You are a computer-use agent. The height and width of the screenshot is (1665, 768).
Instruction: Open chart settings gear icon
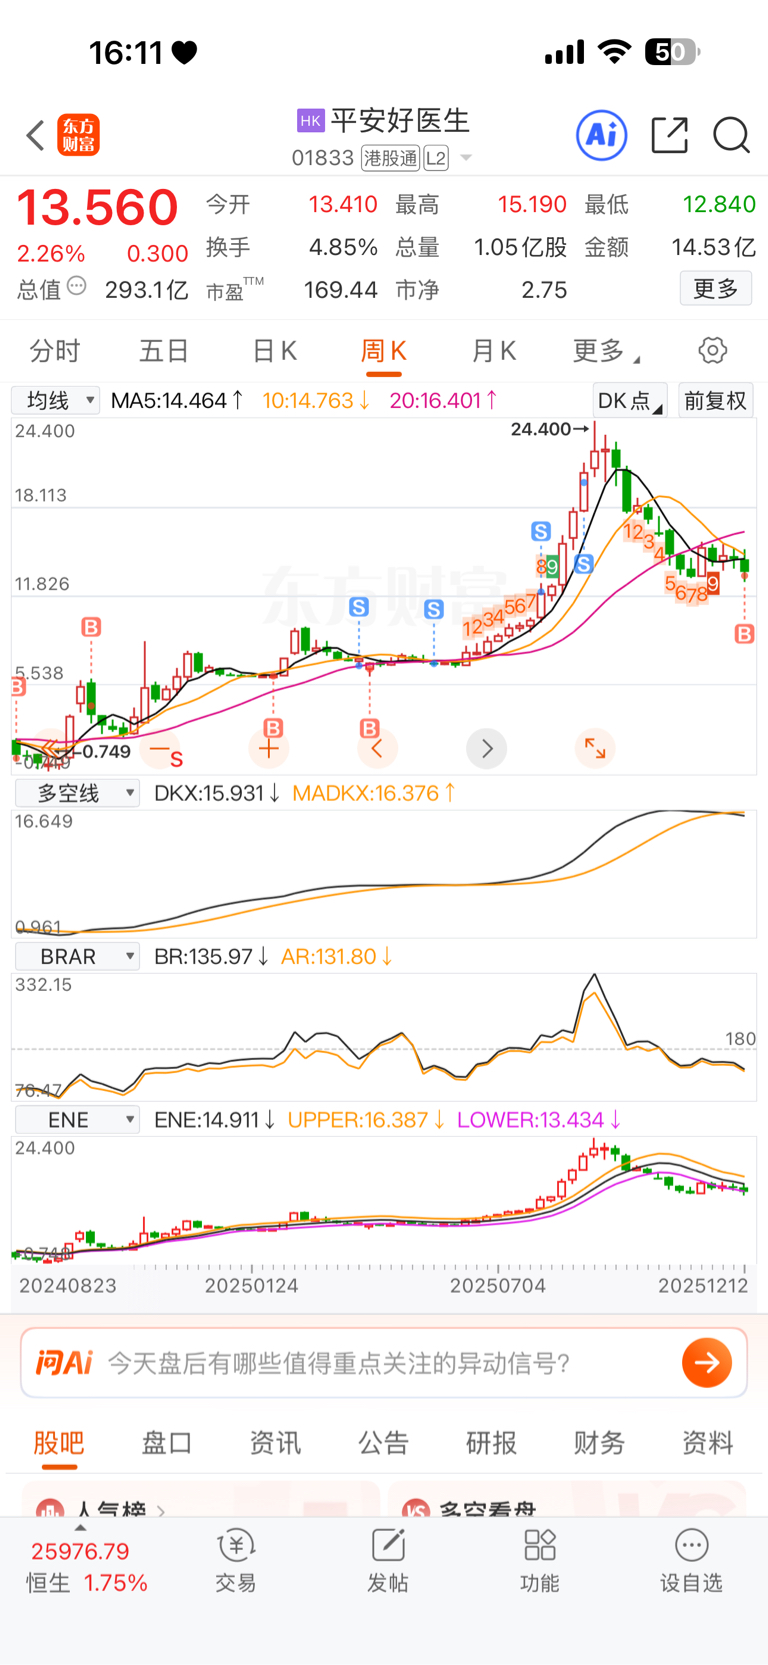point(713,351)
